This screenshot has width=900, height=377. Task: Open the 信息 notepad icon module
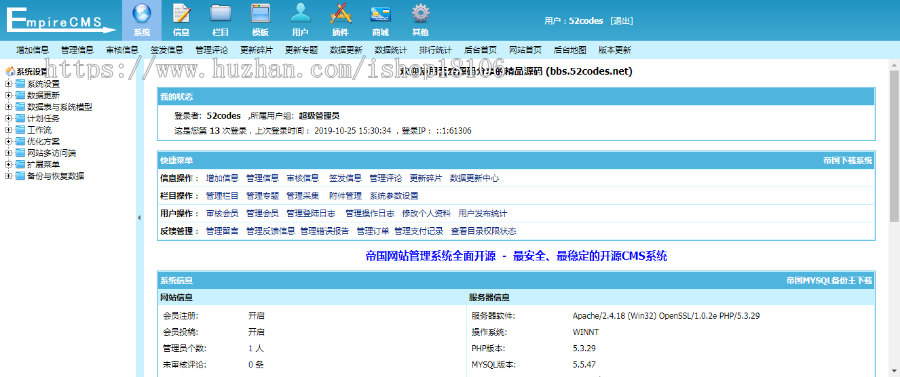coord(181,20)
